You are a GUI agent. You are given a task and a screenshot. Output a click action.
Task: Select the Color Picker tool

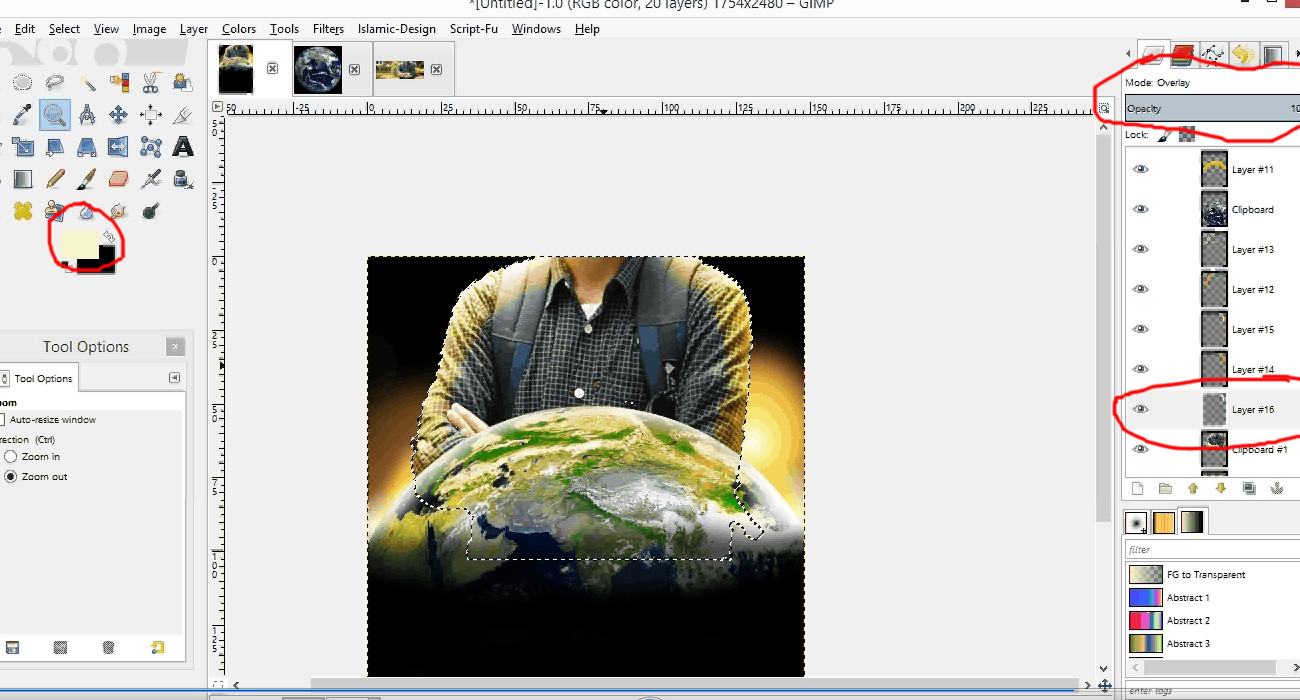[x=22, y=114]
